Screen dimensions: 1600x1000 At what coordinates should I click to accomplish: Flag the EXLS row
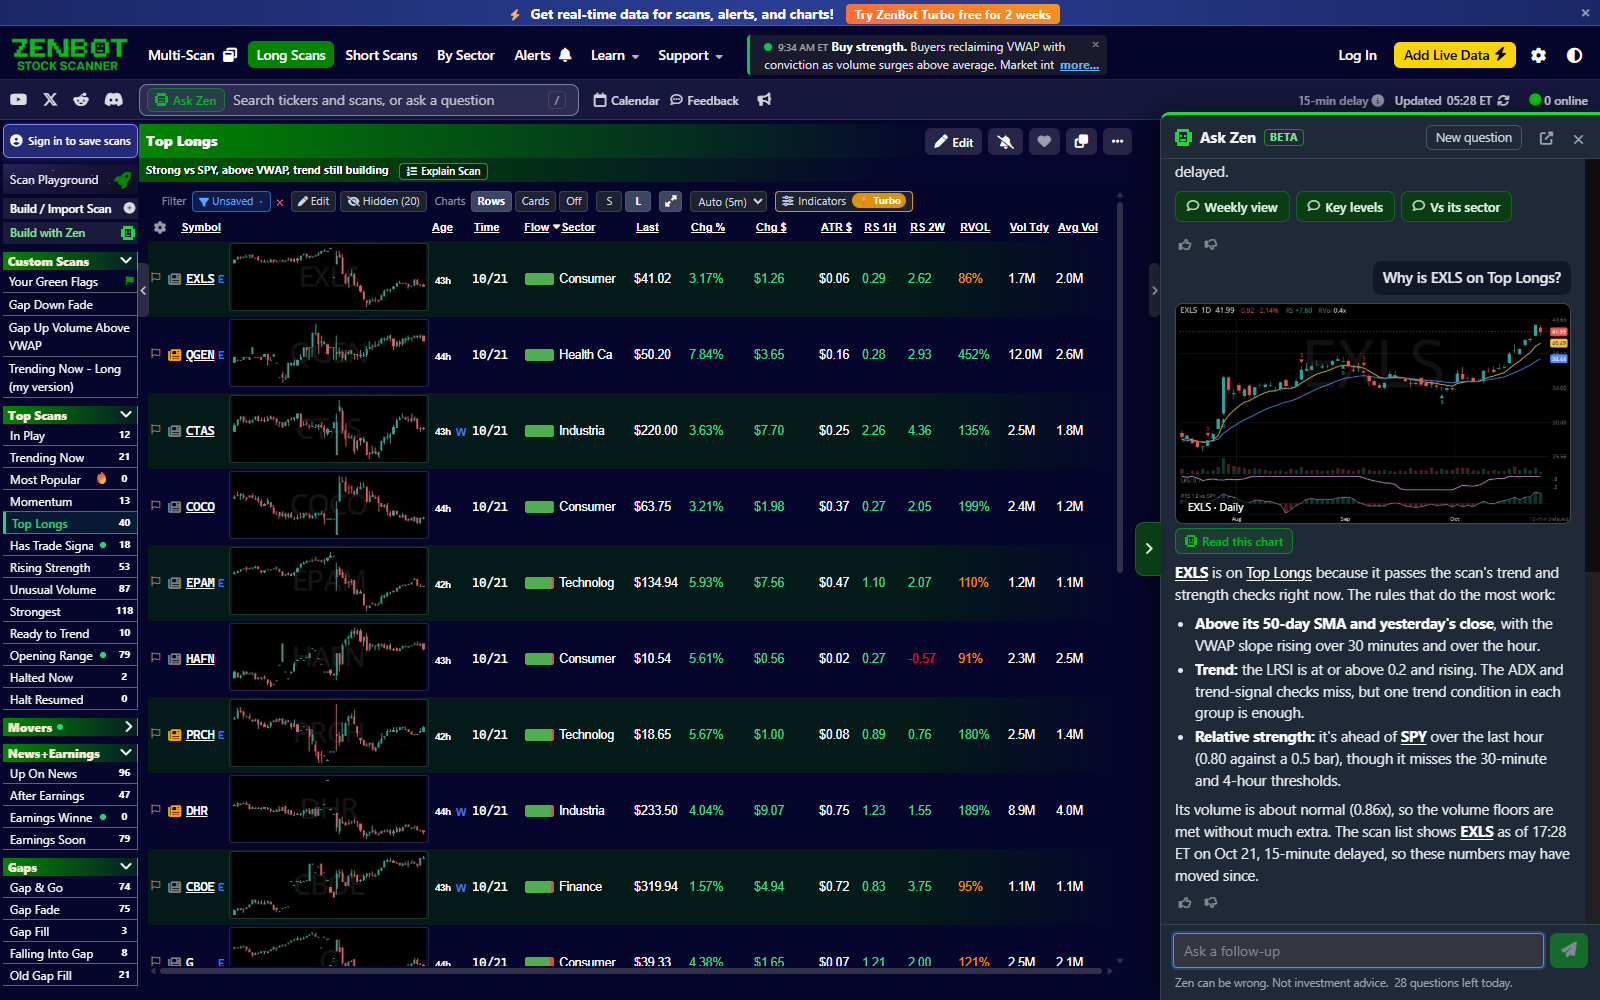pyautogui.click(x=156, y=278)
